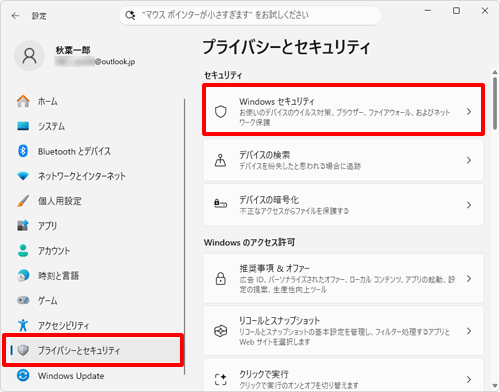Expand デバイスの暗号化 chevron
The image size is (500, 392).
click(x=469, y=205)
